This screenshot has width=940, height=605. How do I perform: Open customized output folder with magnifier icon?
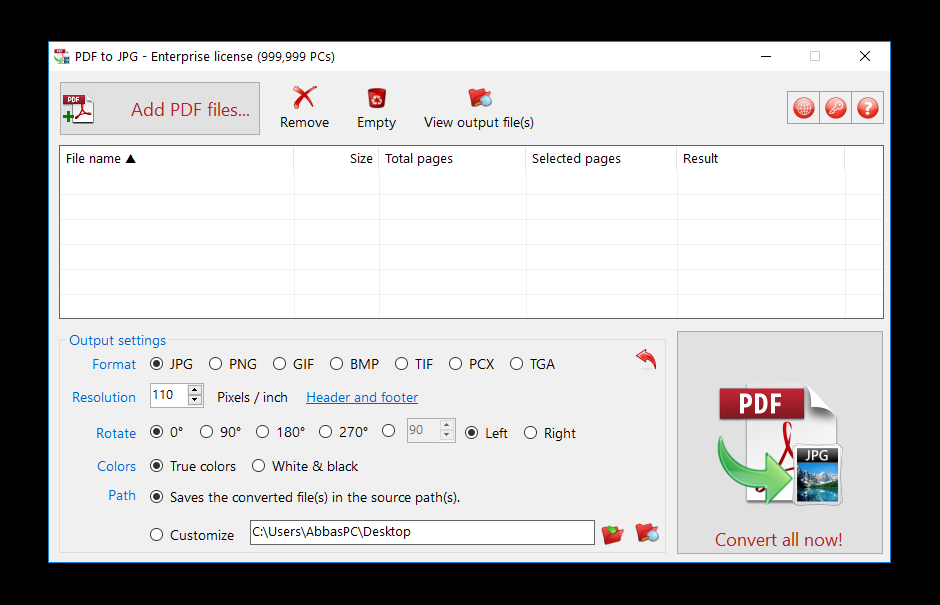(x=647, y=532)
